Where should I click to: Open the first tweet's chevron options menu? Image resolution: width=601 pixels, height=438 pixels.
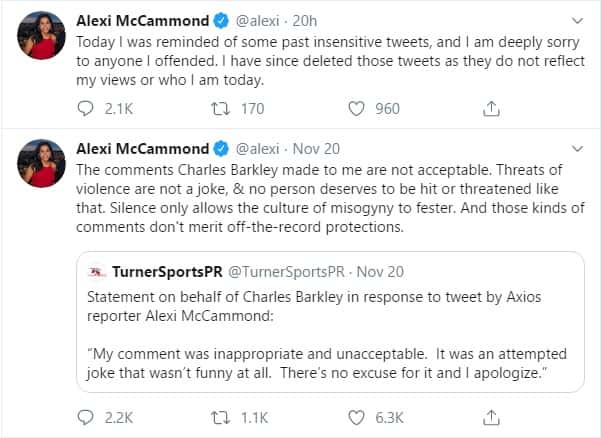[x=577, y=20]
